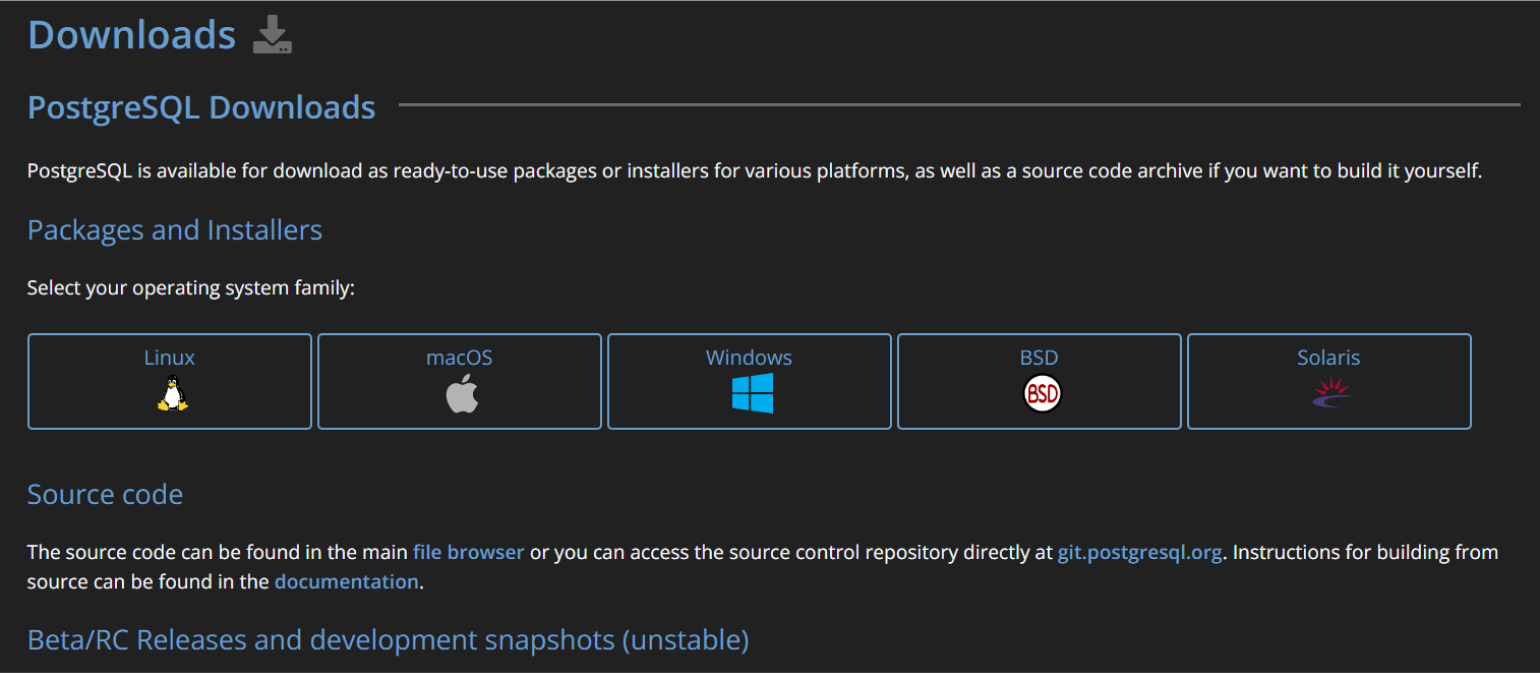The height and width of the screenshot is (673, 1540).
Task: Click the Apple logo under macOS
Action: [x=462, y=393]
